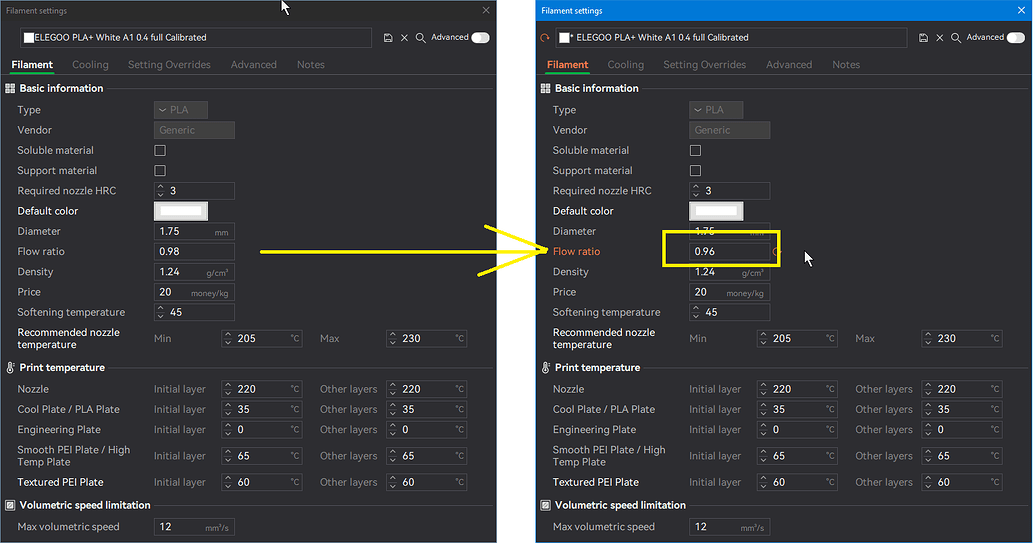Screen dimensions: 1035x543
Task: Click Flow ratio field 0.96 in right window
Action: pos(729,251)
